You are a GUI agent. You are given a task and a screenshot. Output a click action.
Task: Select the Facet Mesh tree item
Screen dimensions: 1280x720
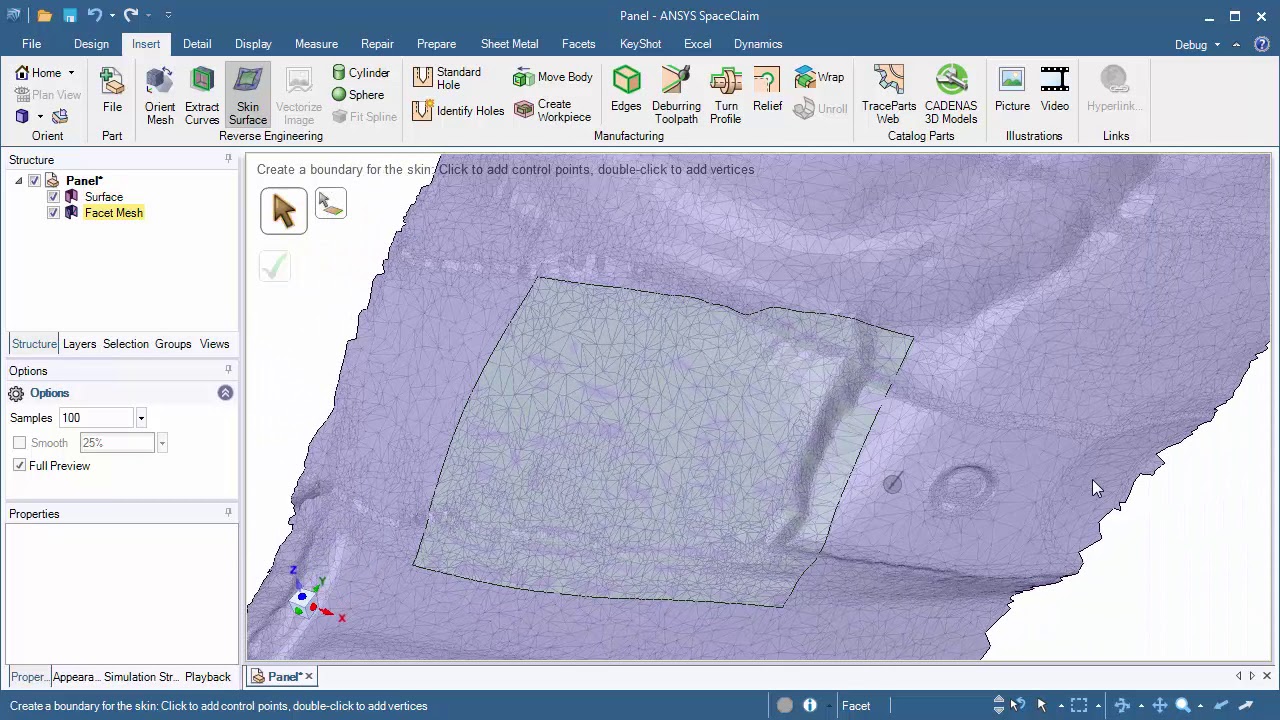(x=114, y=213)
